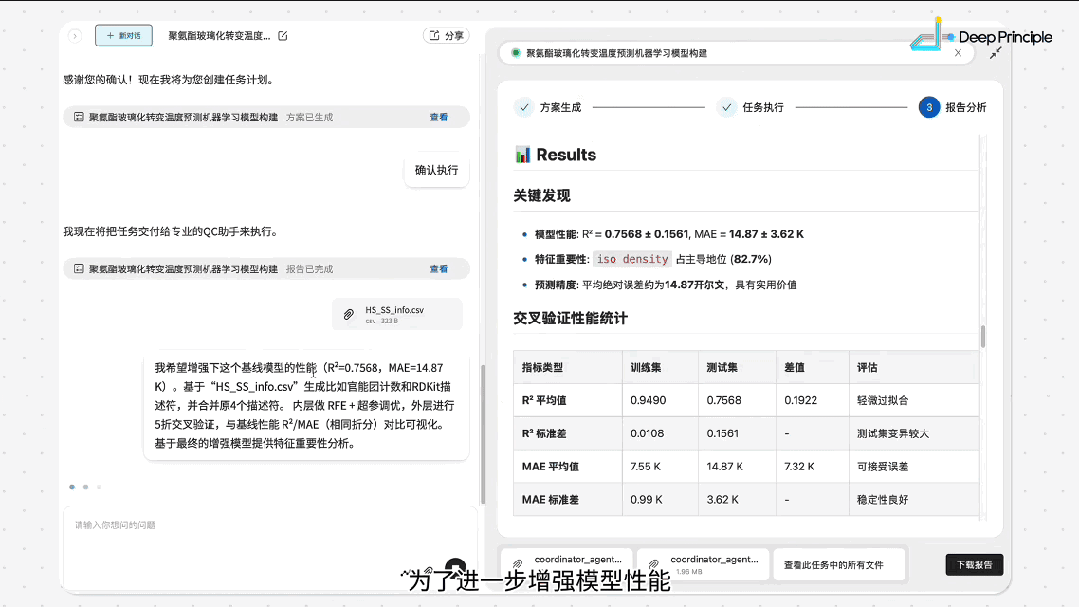Rename the conversation using the pencil edit icon
Image resolution: width=1079 pixels, height=607 pixels.
coord(283,33)
